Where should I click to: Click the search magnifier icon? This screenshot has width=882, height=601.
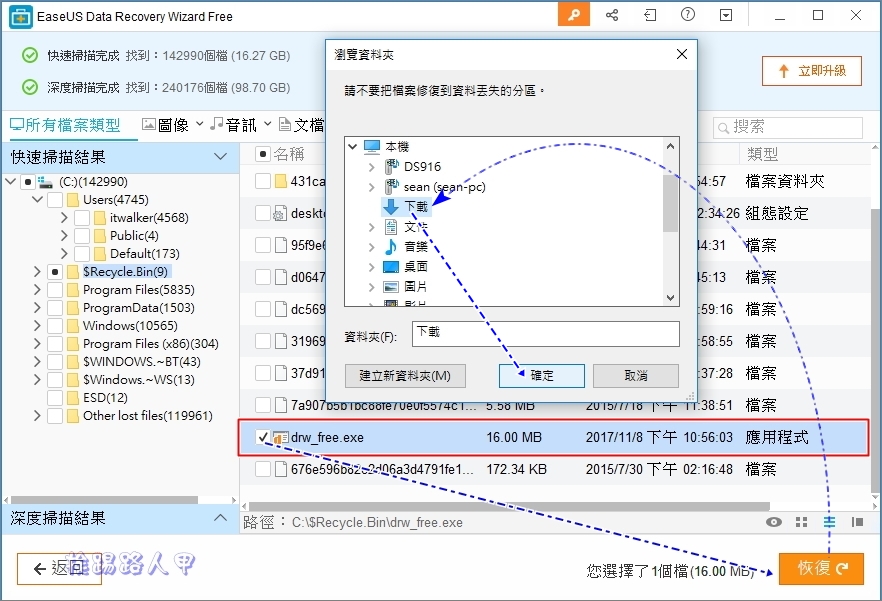[723, 128]
